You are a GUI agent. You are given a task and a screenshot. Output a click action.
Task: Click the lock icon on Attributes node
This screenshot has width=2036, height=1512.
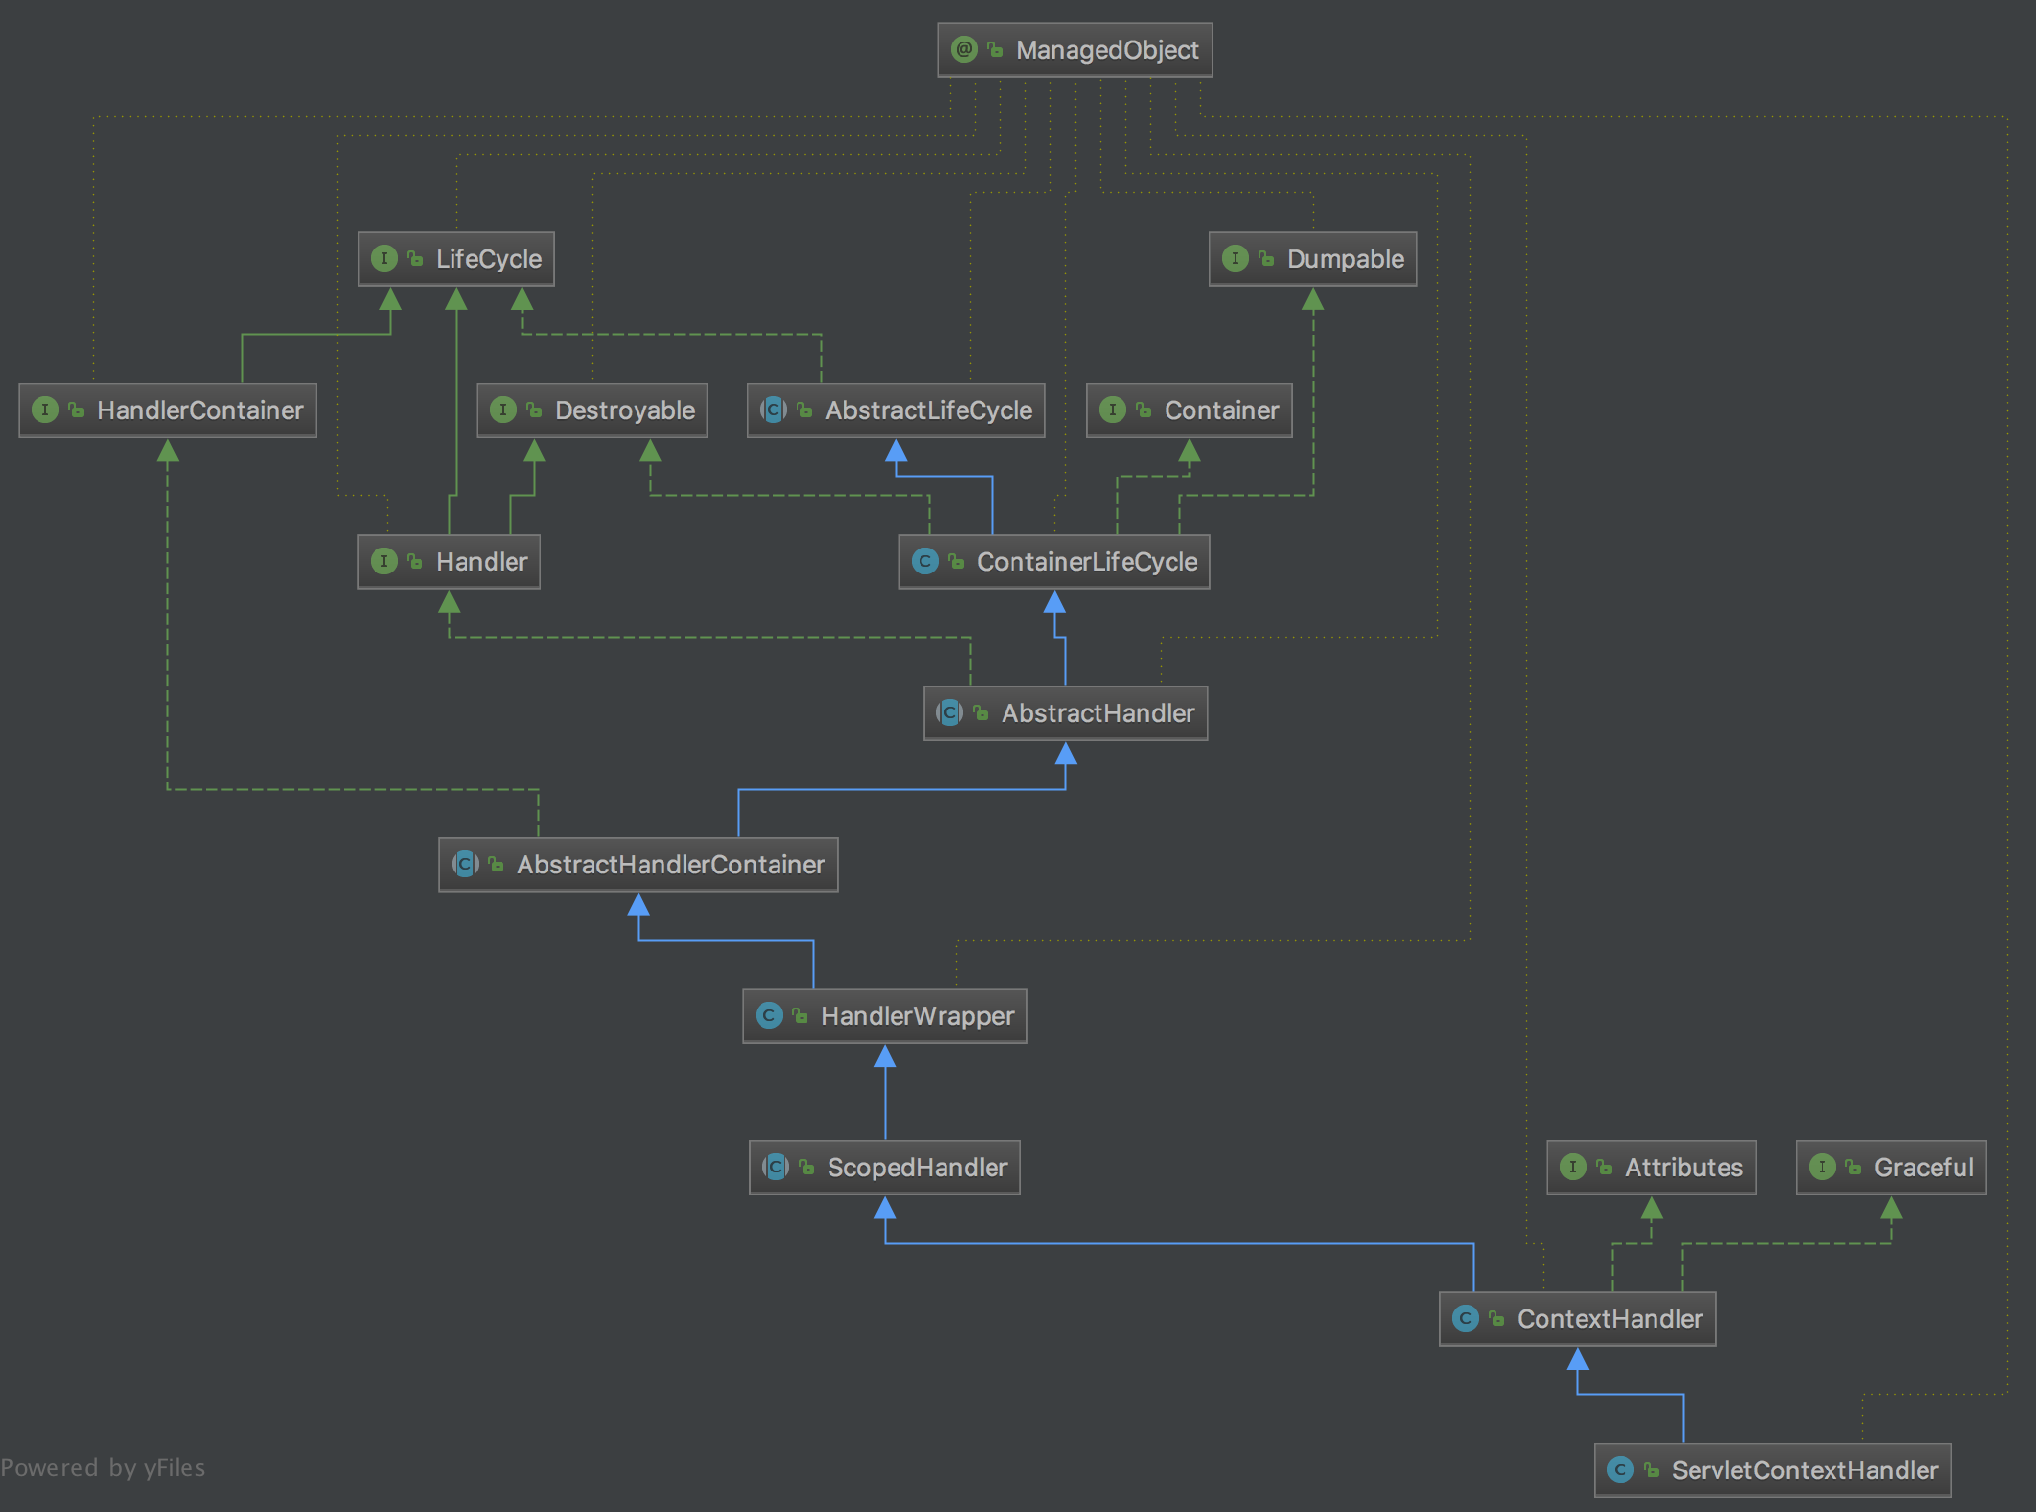(x=1604, y=1167)
